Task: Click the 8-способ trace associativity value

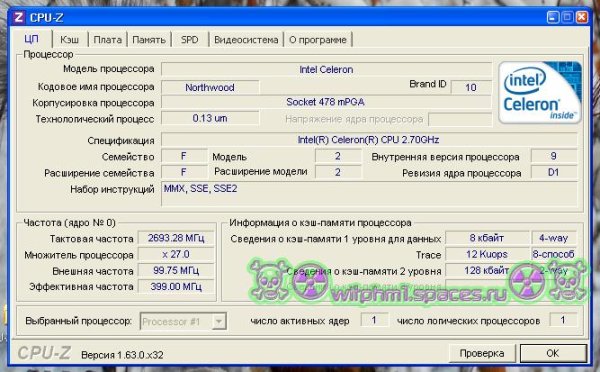Action: (x=554, y=255)
